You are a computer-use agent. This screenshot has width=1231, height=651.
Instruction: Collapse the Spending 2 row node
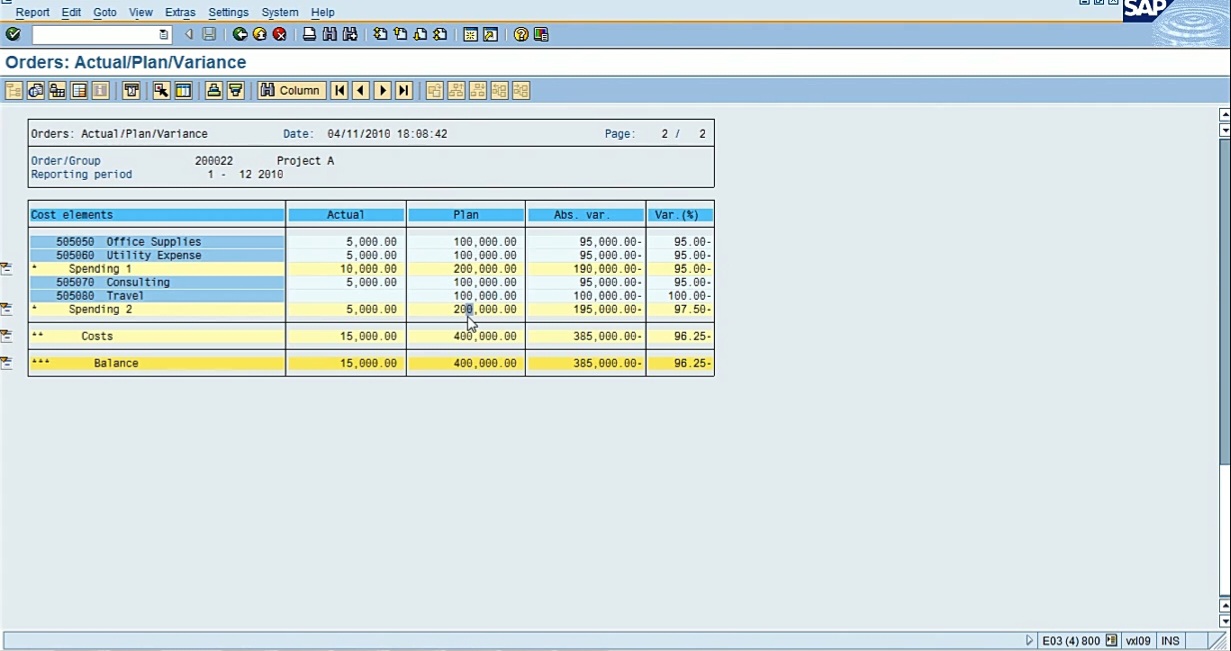click(6, 309)
